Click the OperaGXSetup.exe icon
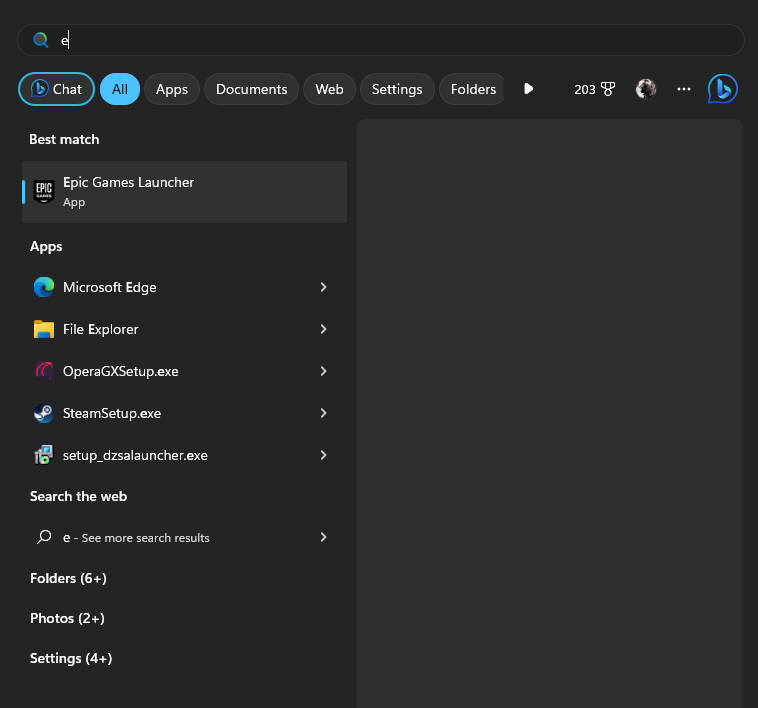 pyautogui.click(x=44, y=371)
